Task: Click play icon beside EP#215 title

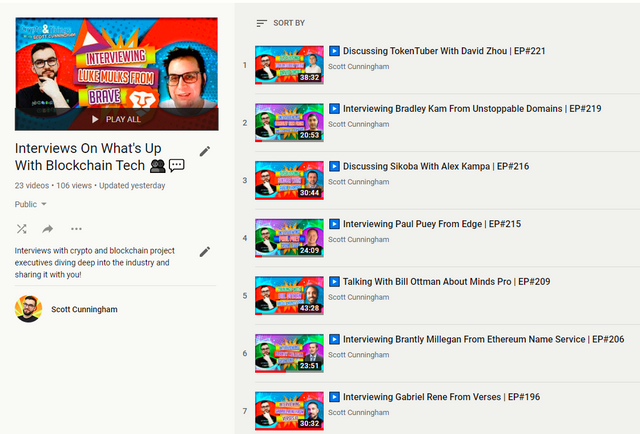Action: pos(334,224)
